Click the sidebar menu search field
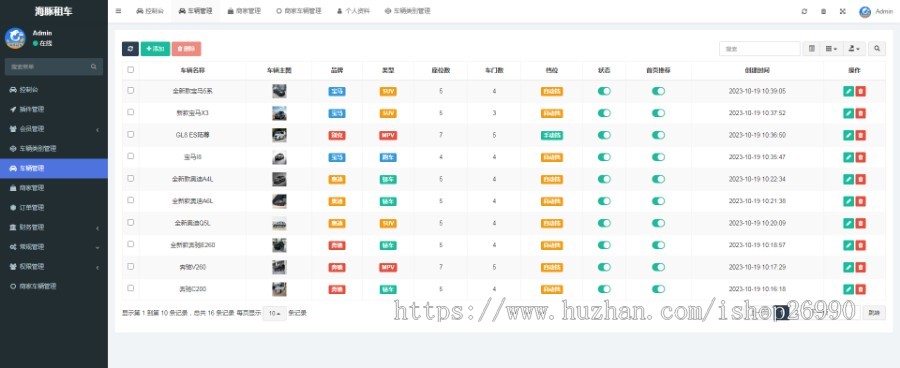Viewport: 900px width, 368px height. tap(54, 67)
